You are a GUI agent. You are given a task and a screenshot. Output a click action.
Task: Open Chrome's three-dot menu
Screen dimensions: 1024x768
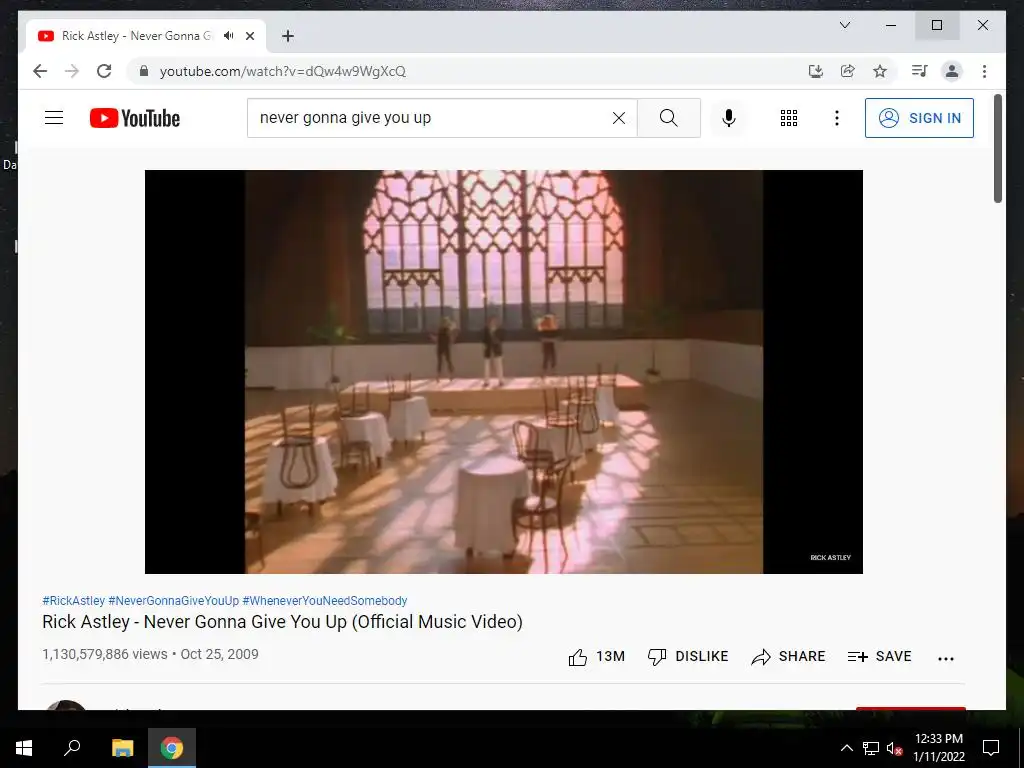(x=984, y=71)
